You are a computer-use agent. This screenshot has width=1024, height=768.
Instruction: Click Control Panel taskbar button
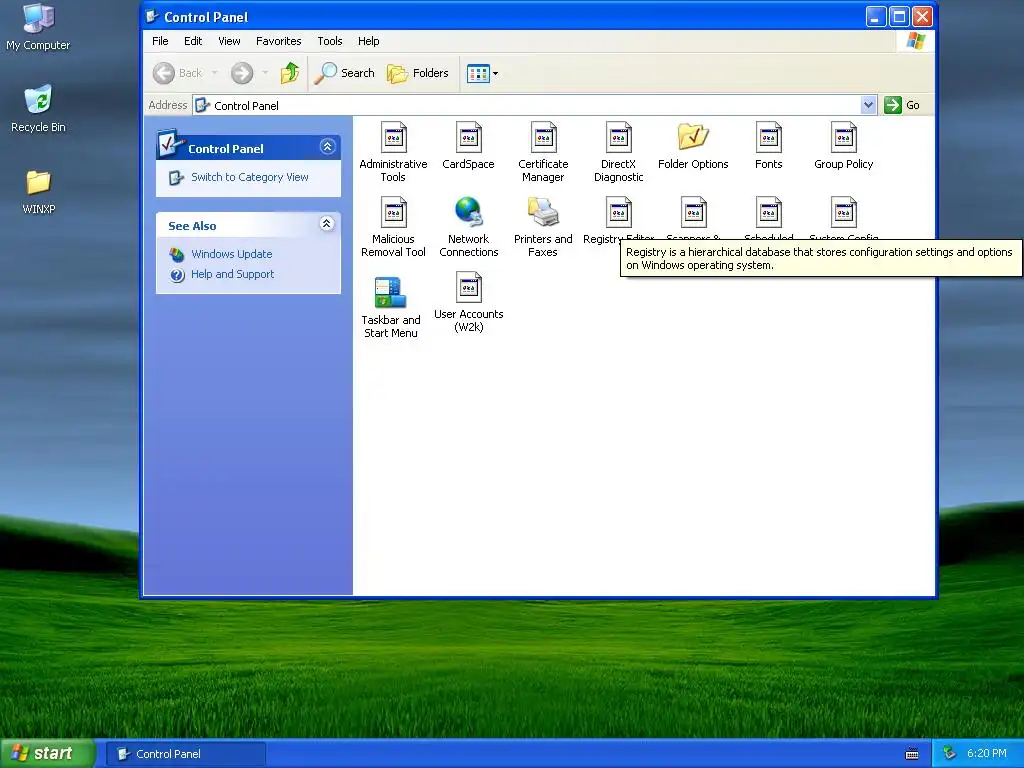tap(185, 754)
